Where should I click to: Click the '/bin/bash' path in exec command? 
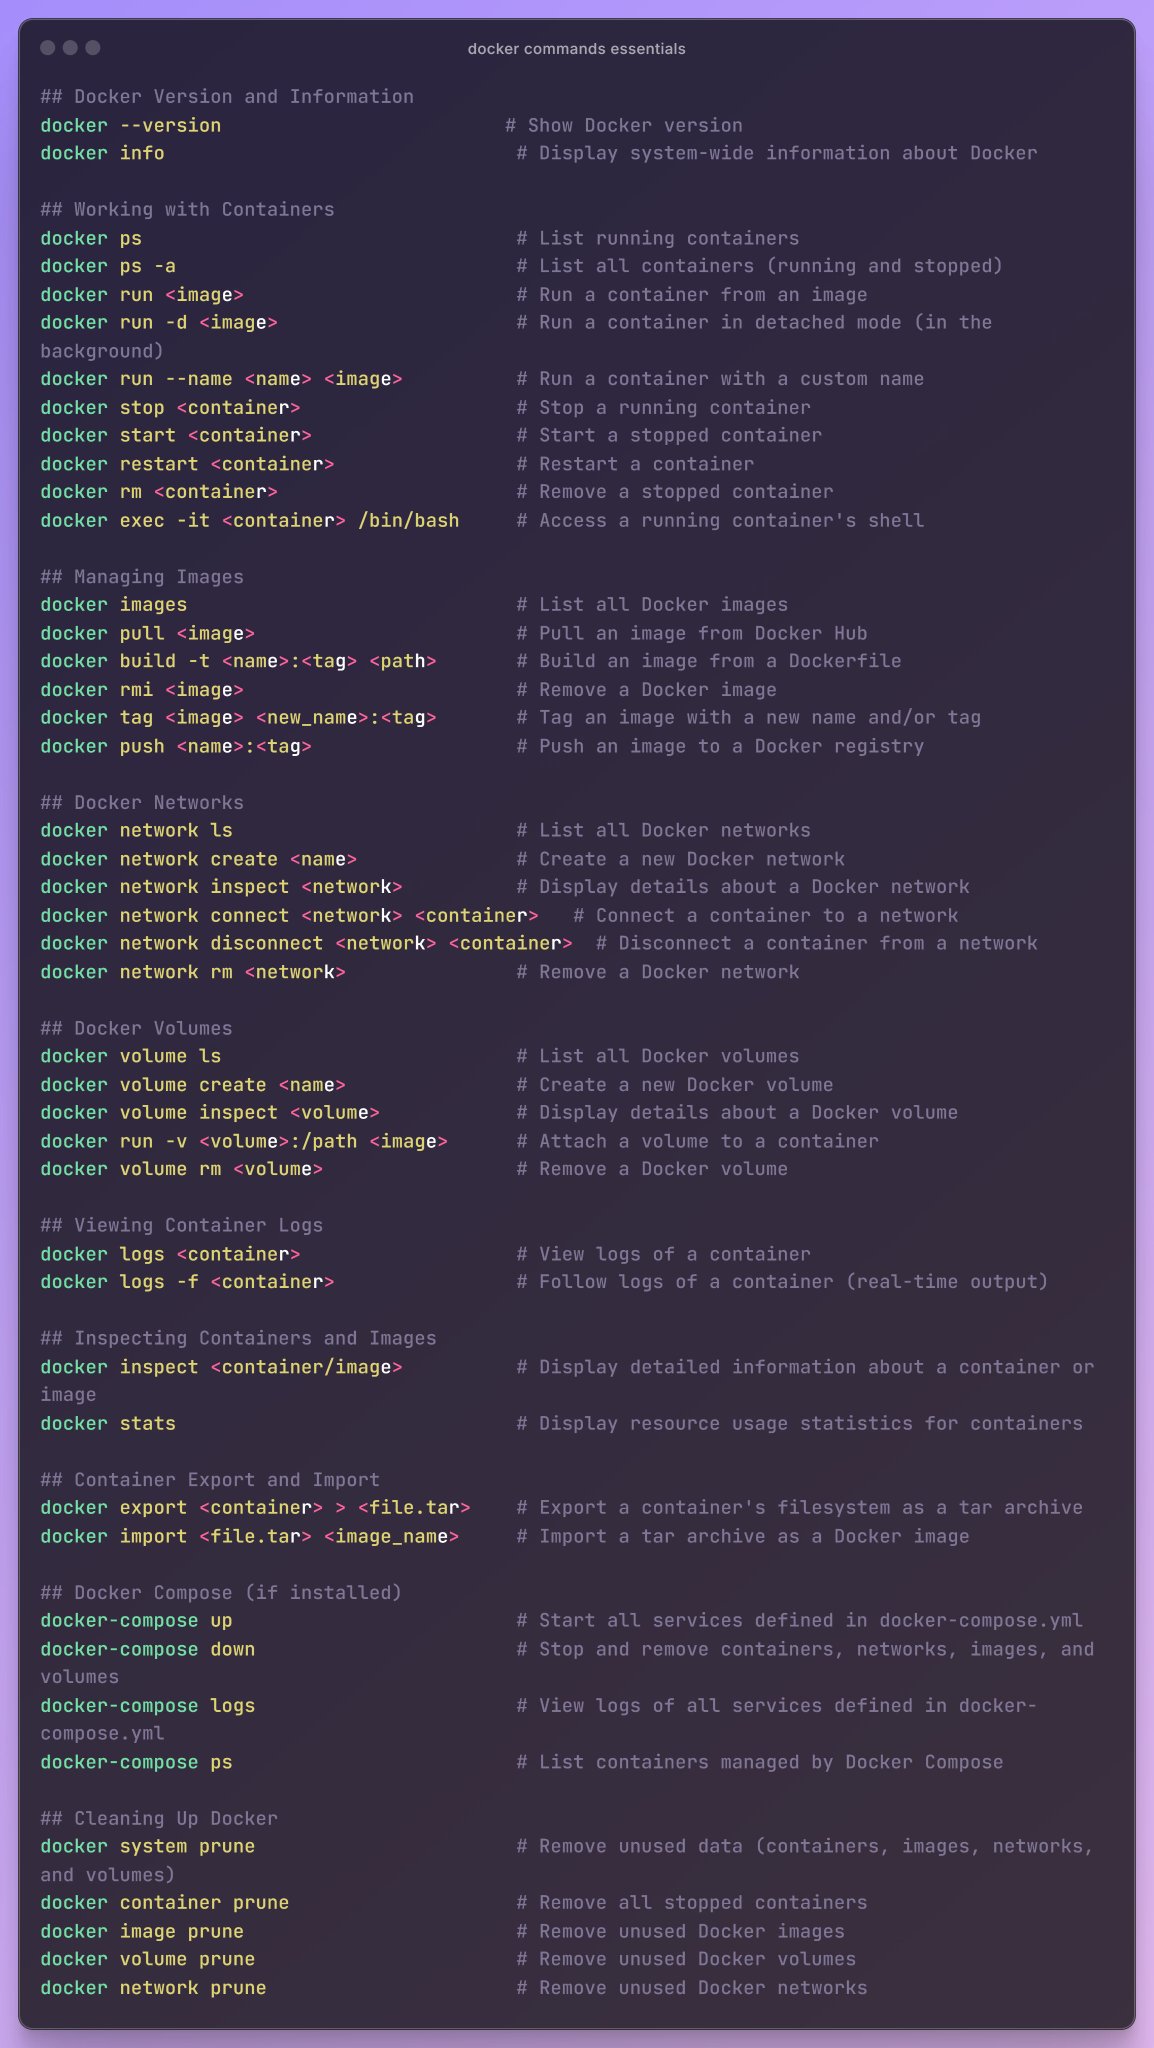tap(409, 520)
